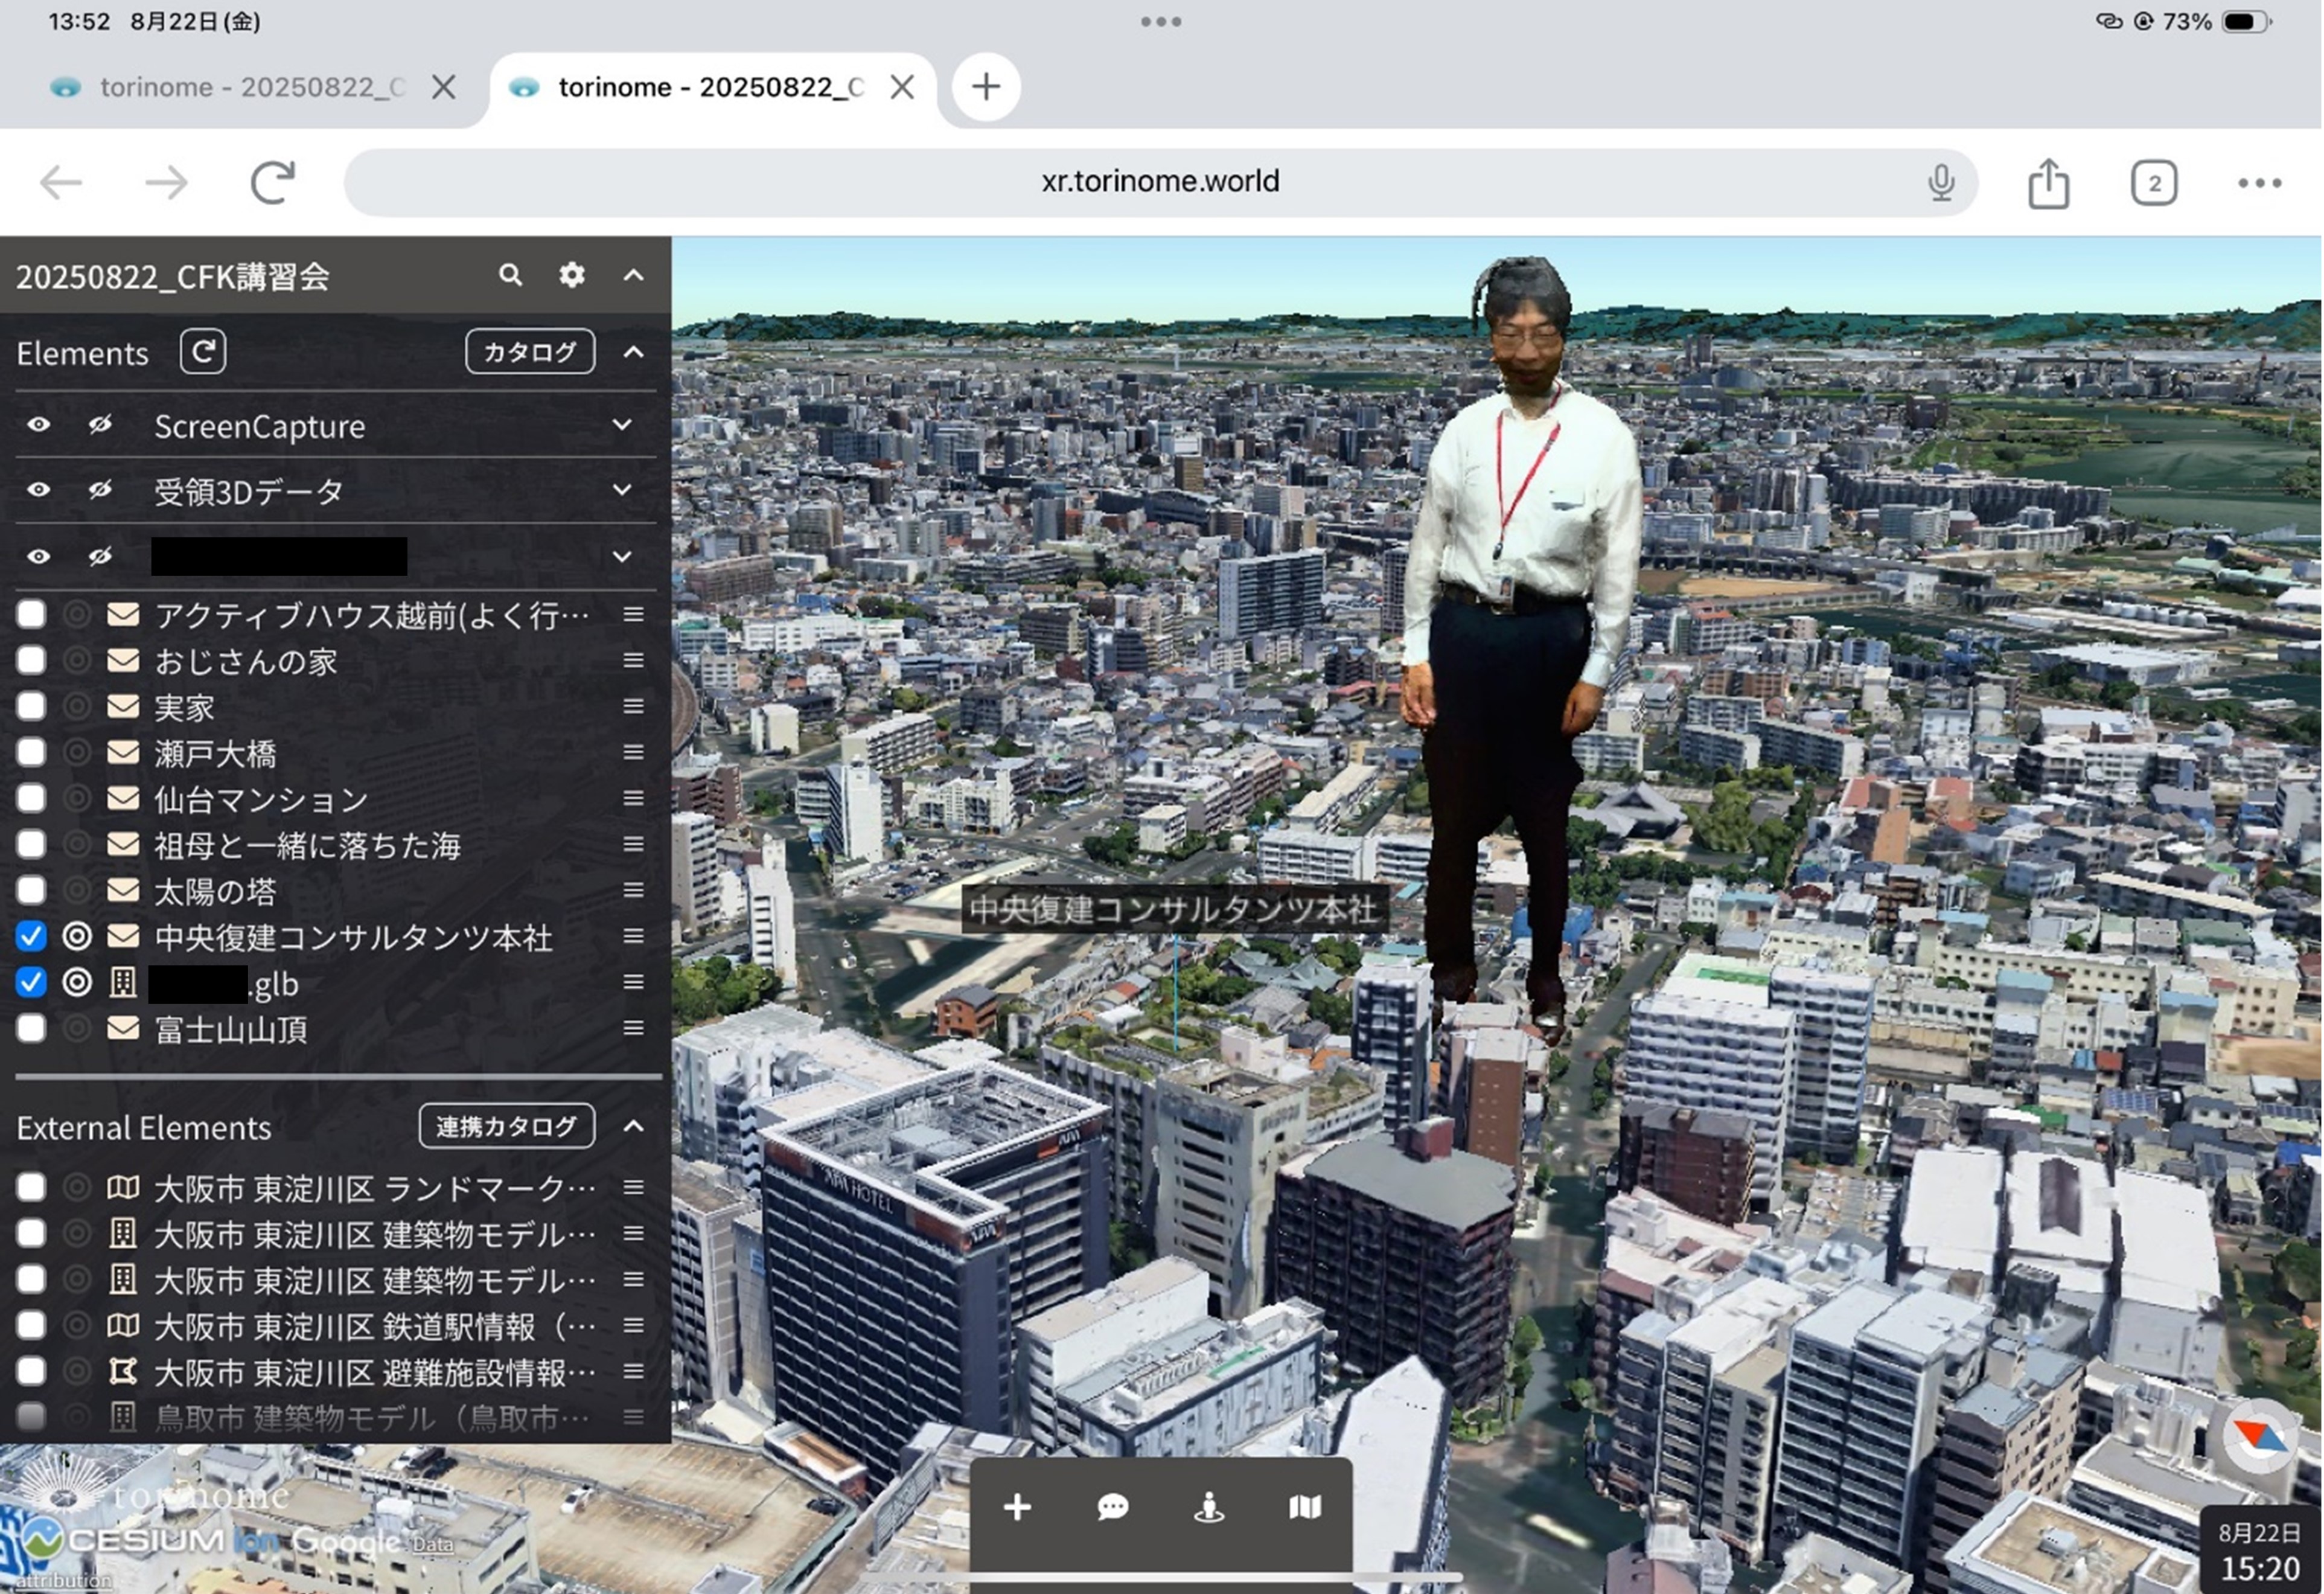
Task: Click the compass orientation widget
Action: point(2260,1437)
